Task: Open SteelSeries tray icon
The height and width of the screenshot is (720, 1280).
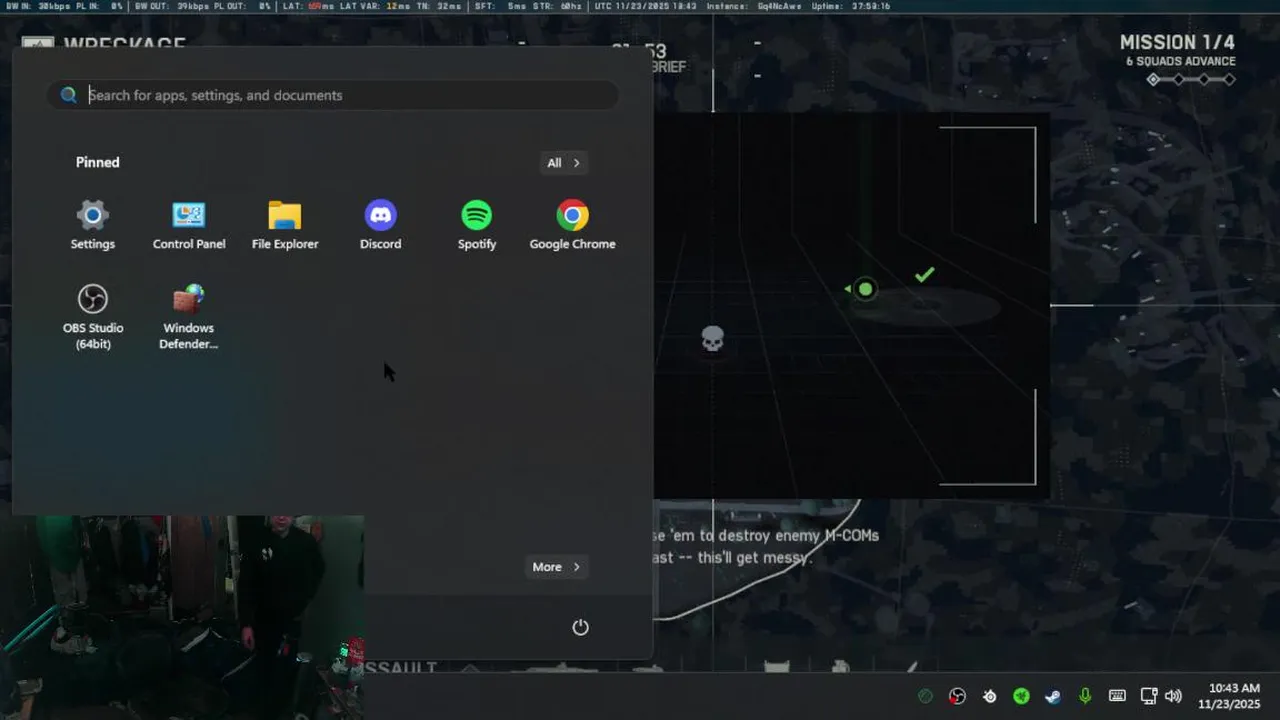Action: (x=989, y=696)
